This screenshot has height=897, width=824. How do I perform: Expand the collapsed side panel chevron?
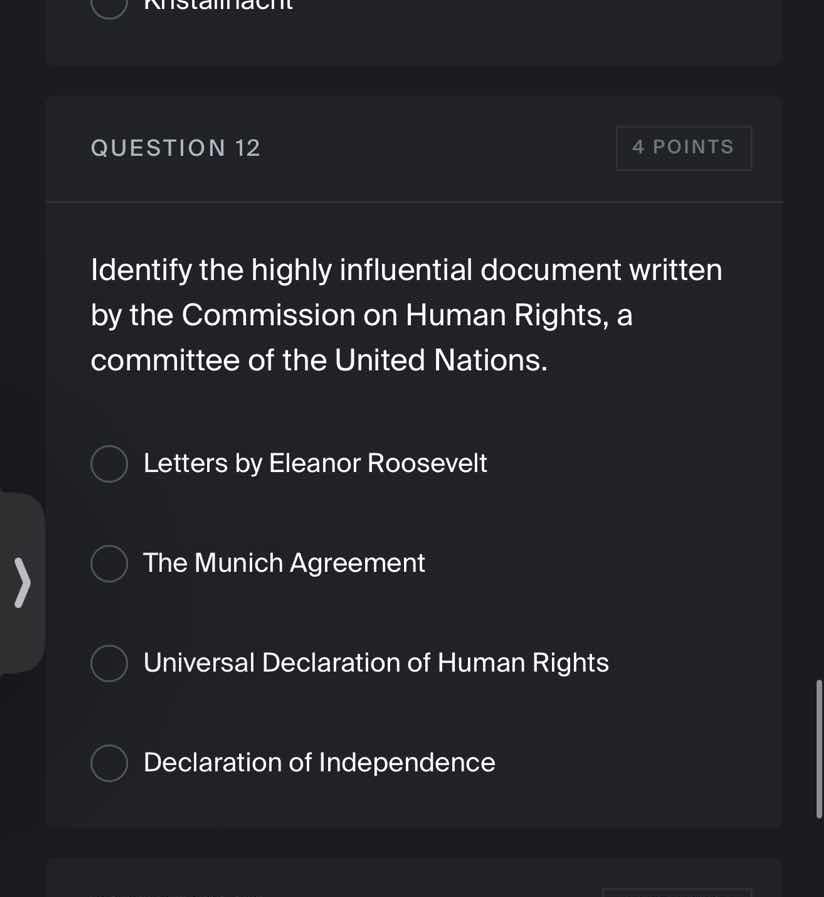[22, 582]
